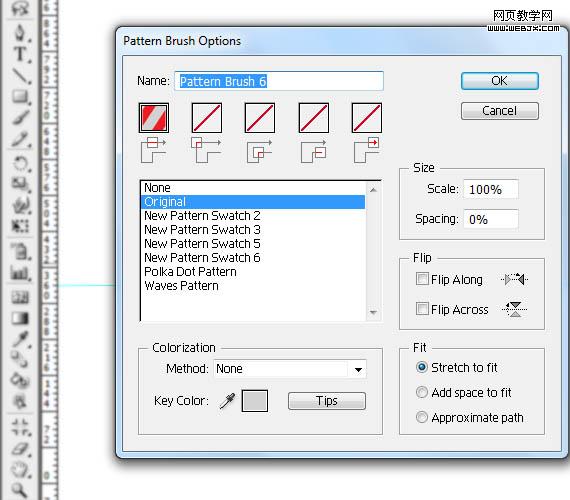Viewport: 570px width, 500px height.
Task: Click the pattern list scroll-up arrow
Action: (x=373, y=190)
